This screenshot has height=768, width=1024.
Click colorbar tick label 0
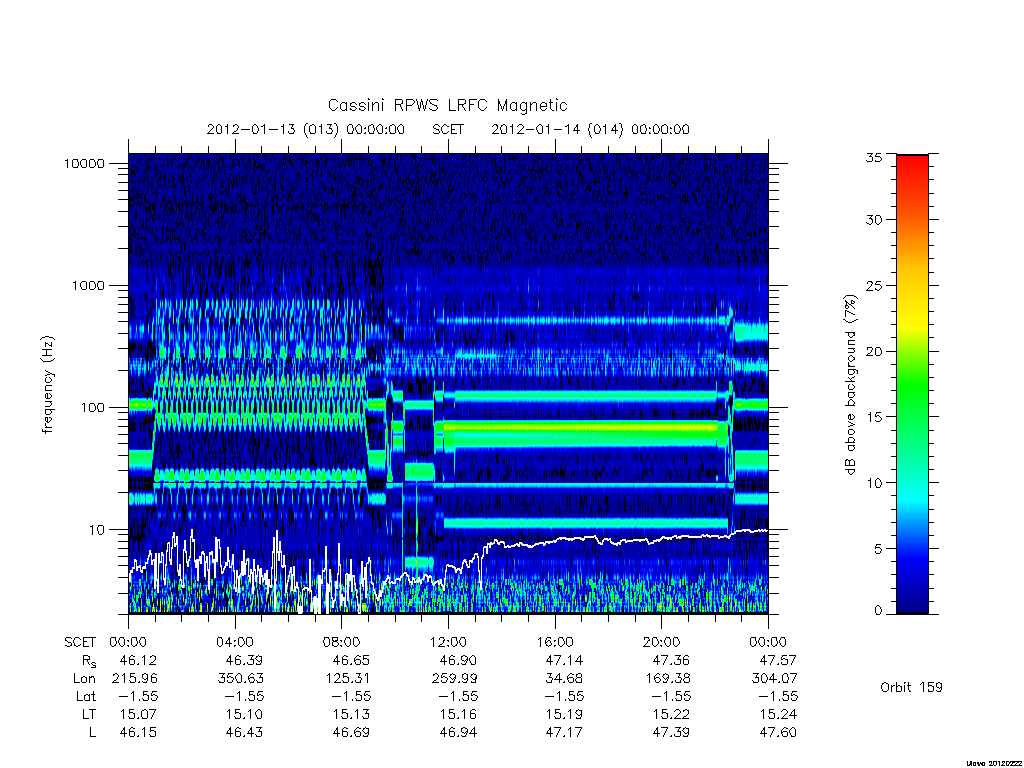878,611
